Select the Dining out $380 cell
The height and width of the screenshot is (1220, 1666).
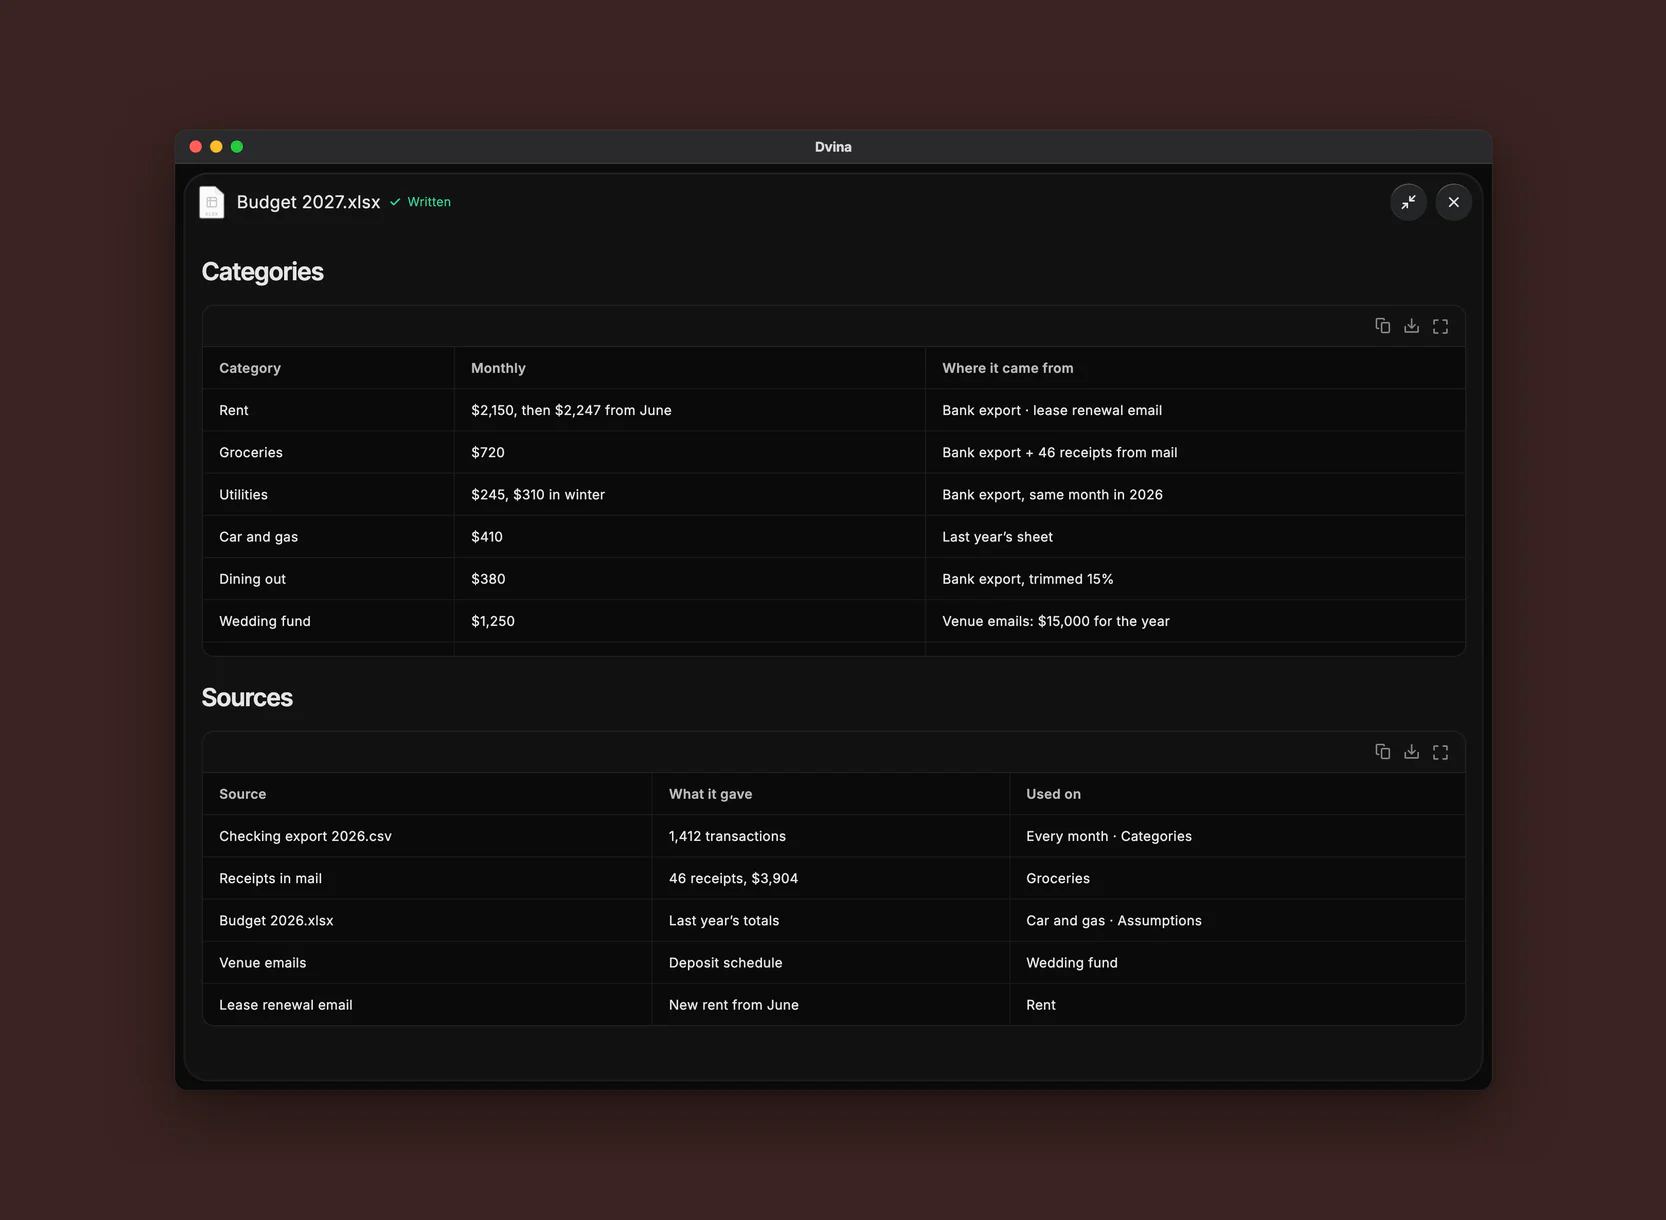click(x=689, y=579)
